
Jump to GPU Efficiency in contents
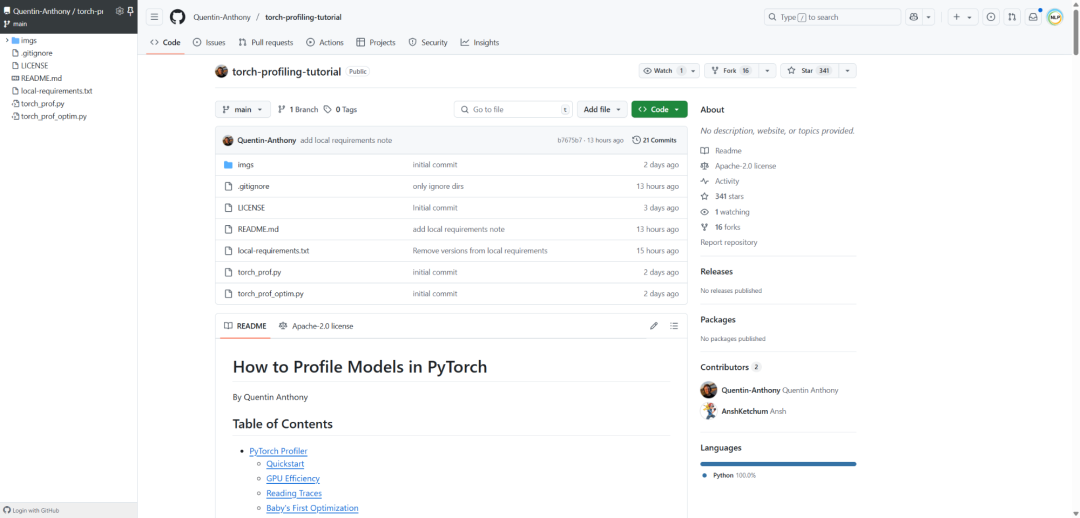click(x=293, y=478)
